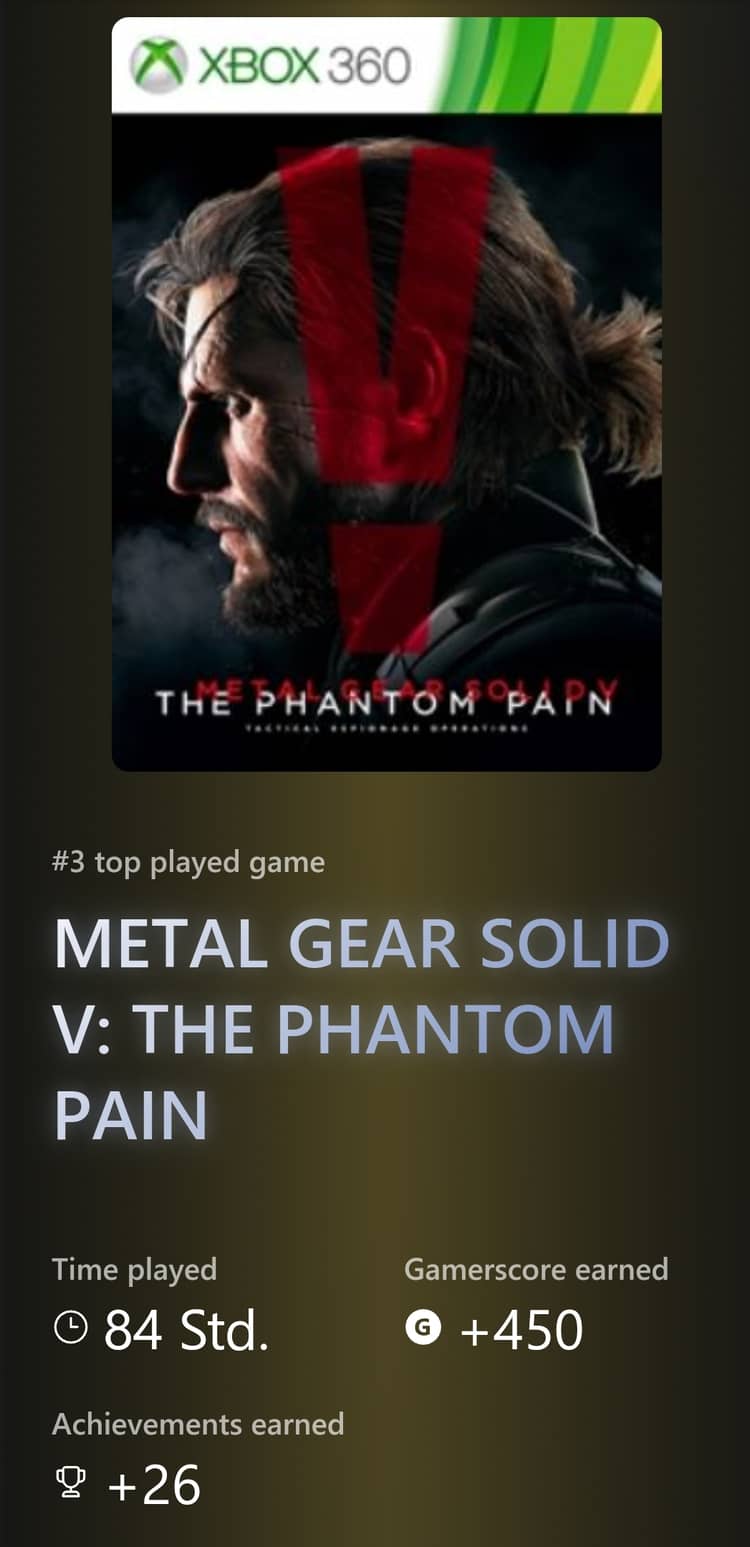
Task: Click the word PAIN in the title
Action: pyautogui.click(x=130, y=1116)
